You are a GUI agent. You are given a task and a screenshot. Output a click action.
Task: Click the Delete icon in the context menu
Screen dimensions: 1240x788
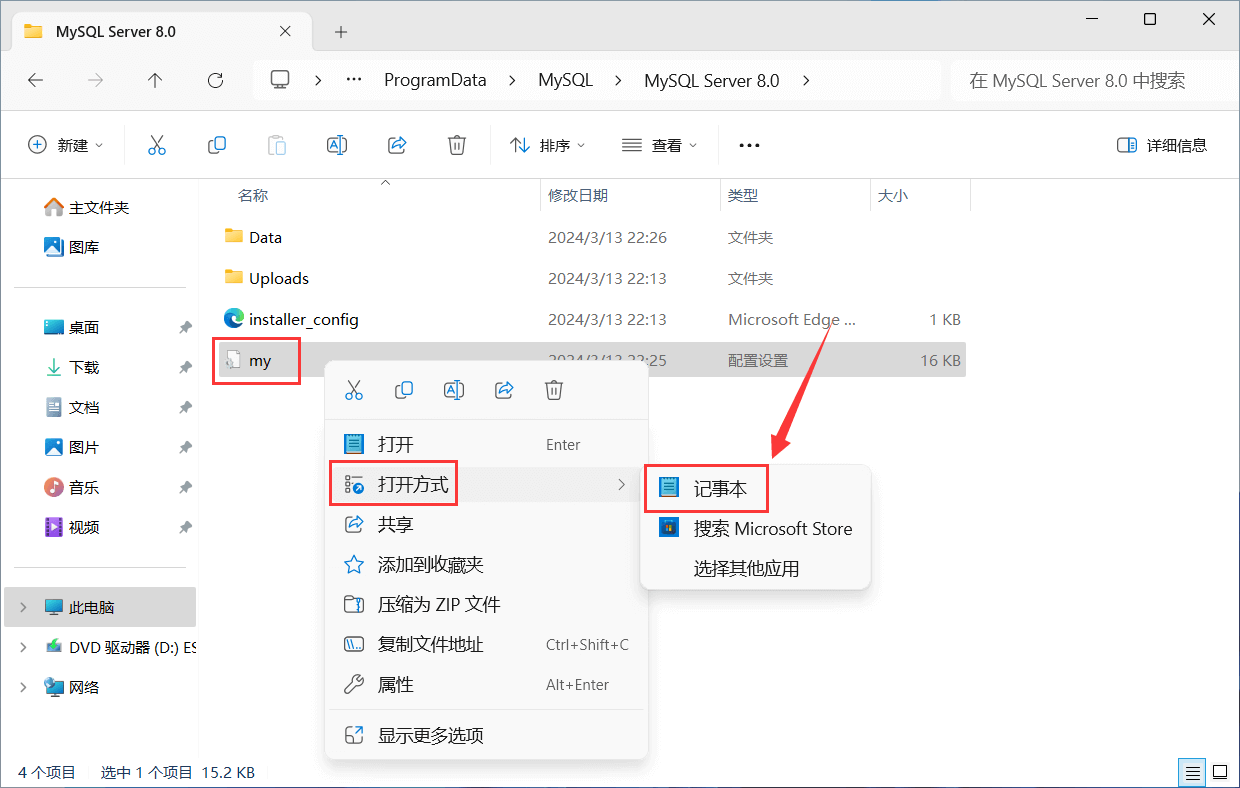click(x=554, y=390)
